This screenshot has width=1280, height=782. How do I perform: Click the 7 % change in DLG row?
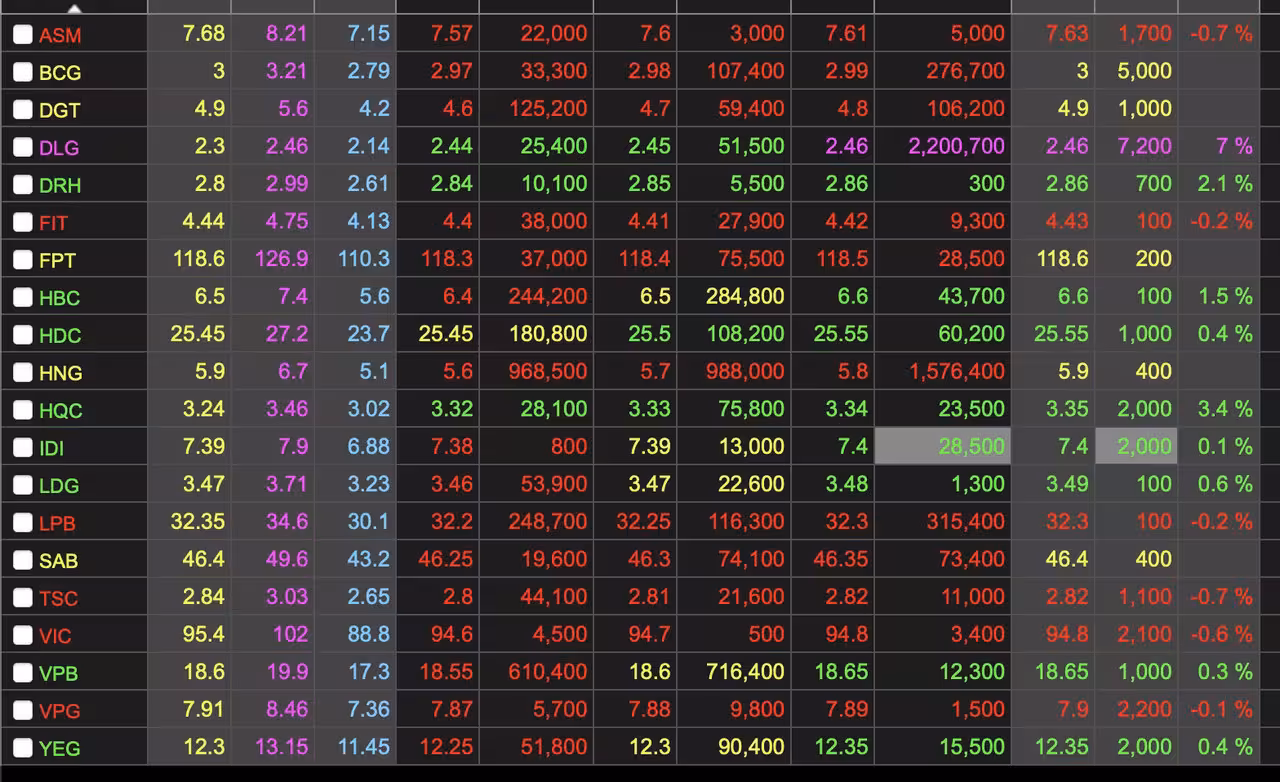[1234, 146]
